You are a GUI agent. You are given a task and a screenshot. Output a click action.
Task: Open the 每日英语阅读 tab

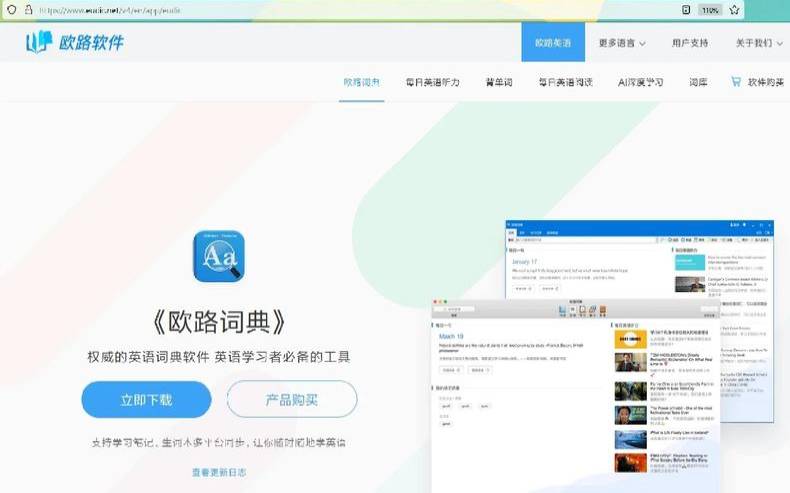pos(565,82)
